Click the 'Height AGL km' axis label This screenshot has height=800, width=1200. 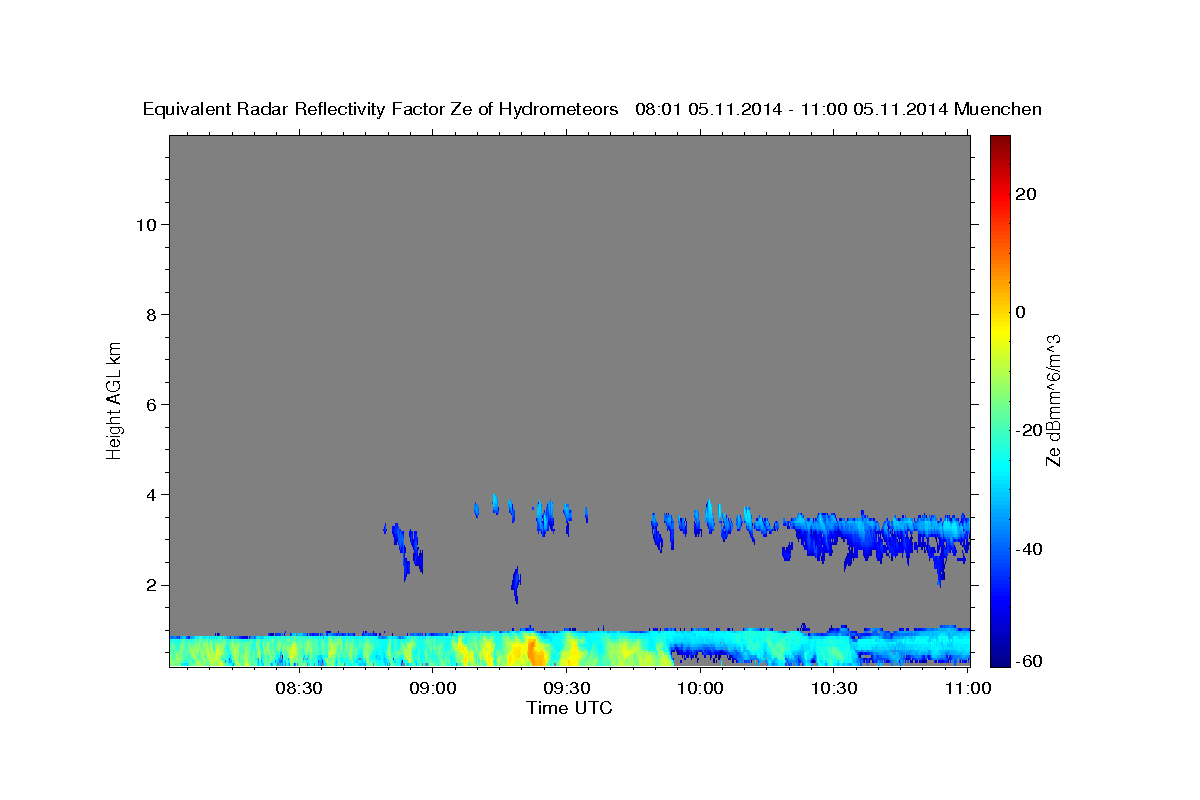coord(114,400)
